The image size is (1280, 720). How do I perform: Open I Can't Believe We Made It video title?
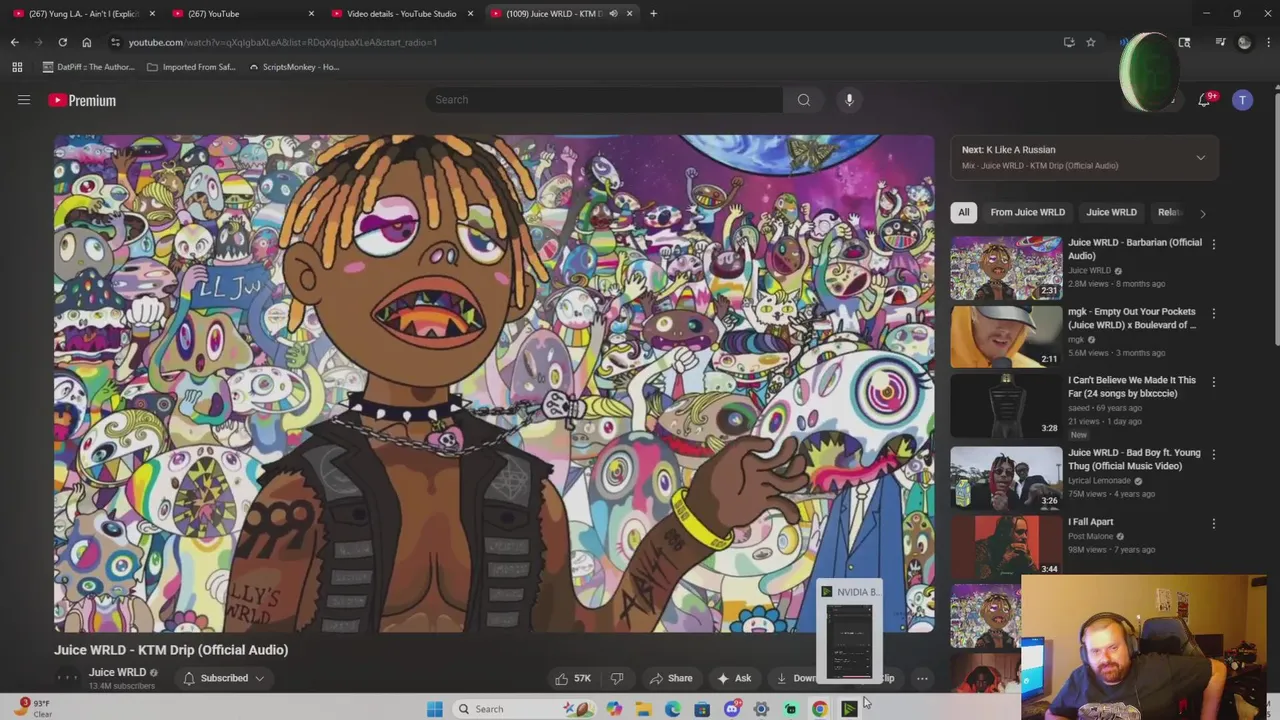point(1131,387)
